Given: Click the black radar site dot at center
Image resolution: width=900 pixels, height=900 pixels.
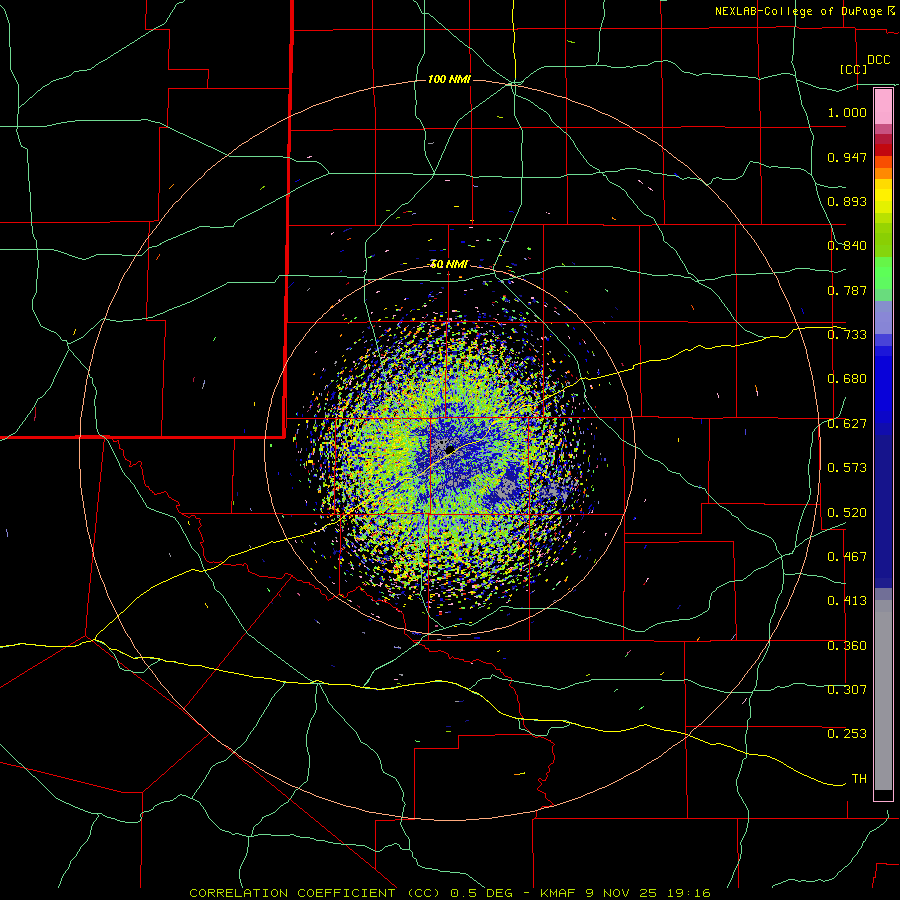Looking at the screenshot, I should point(449,448).
